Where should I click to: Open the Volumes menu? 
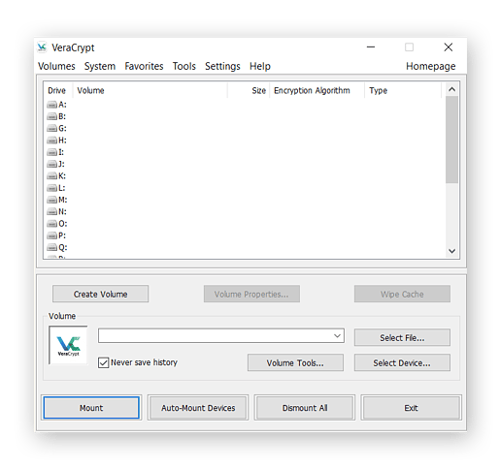[57, 66]
